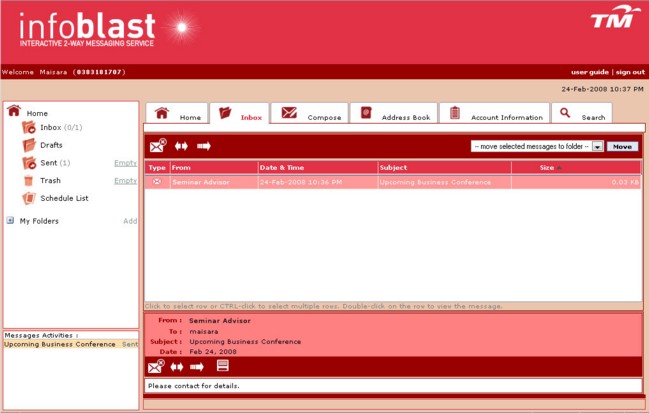Viewport: 649px width, 413px height.
Task: Select the Inbox (0/1) folder label
Action: tap(61, 127)
